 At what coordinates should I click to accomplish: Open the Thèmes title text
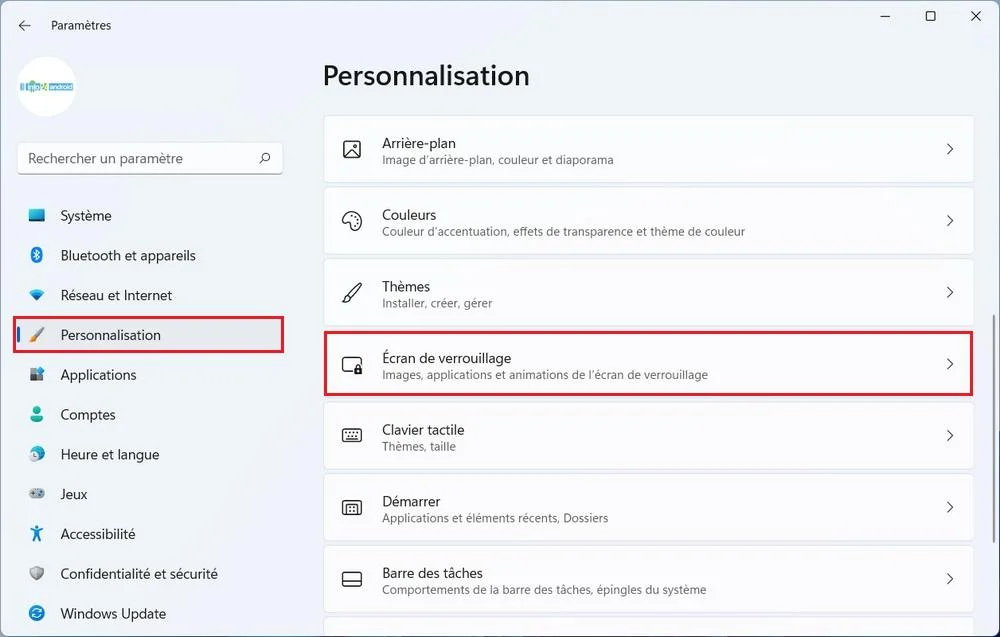406,286
